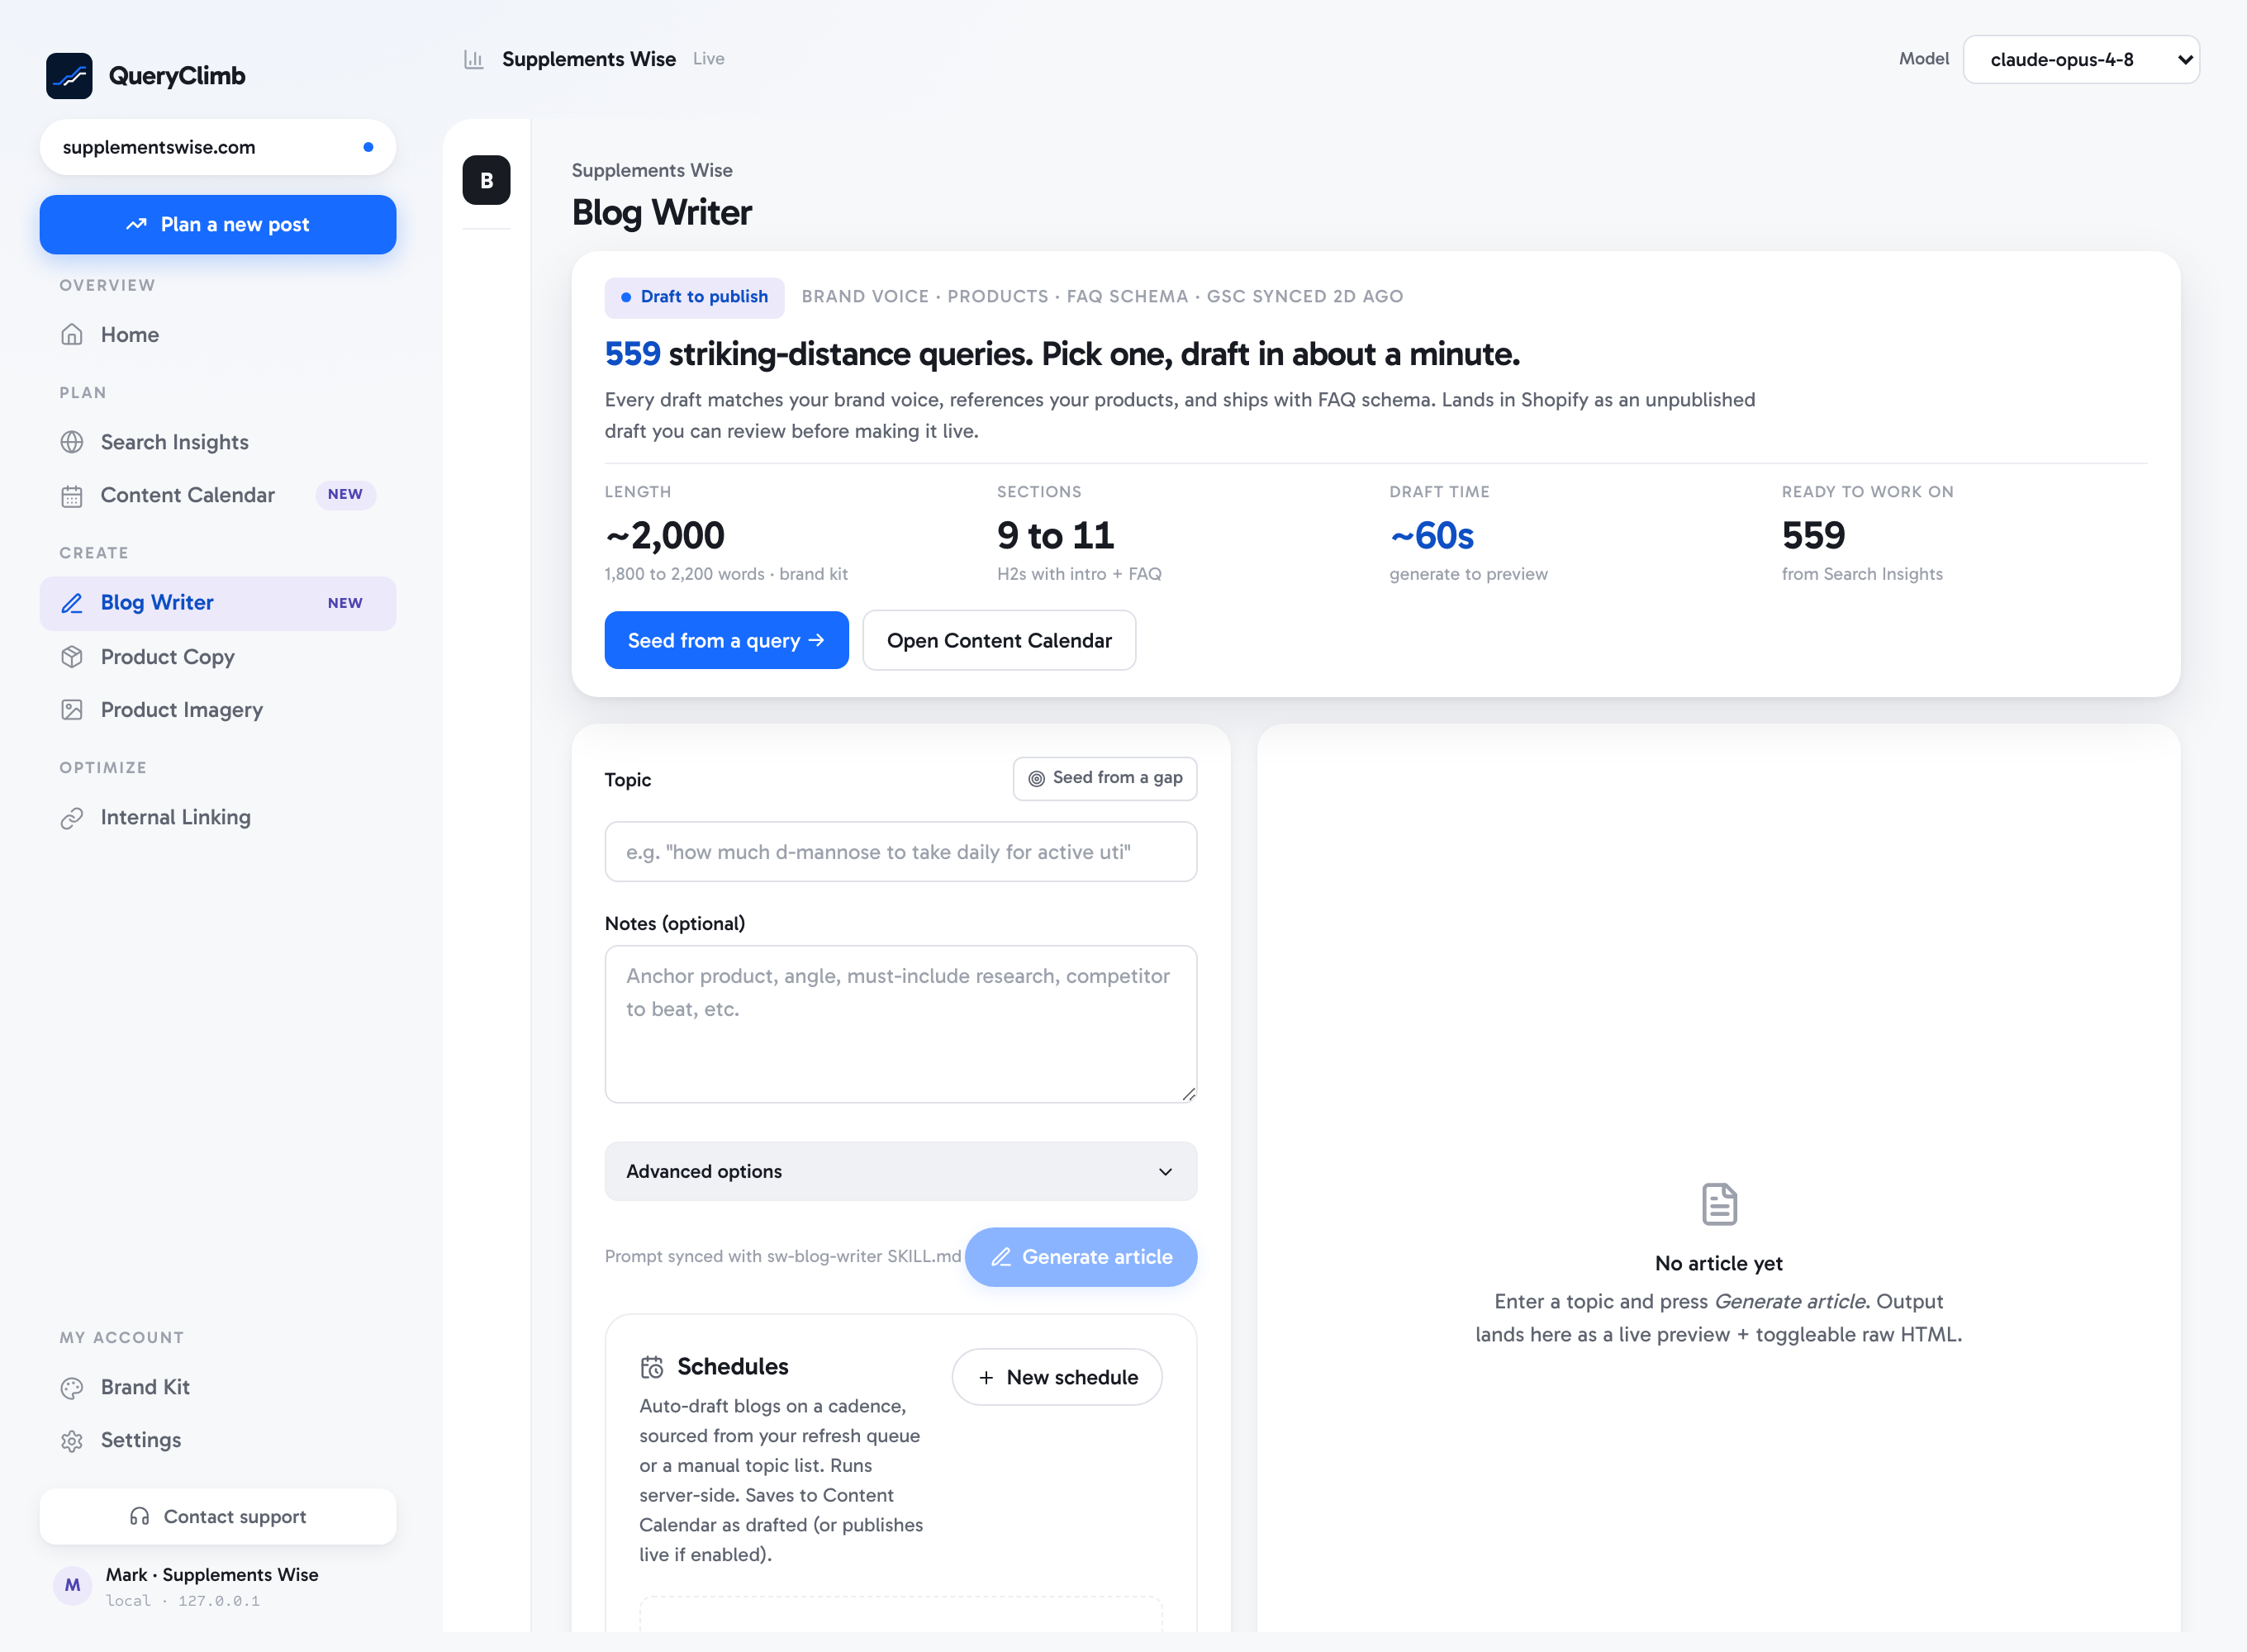Click the Prompt synced with sw-blog-writer SKILL.md text
Viewport: 2247px width, 1652px height.
[783, 1256]
